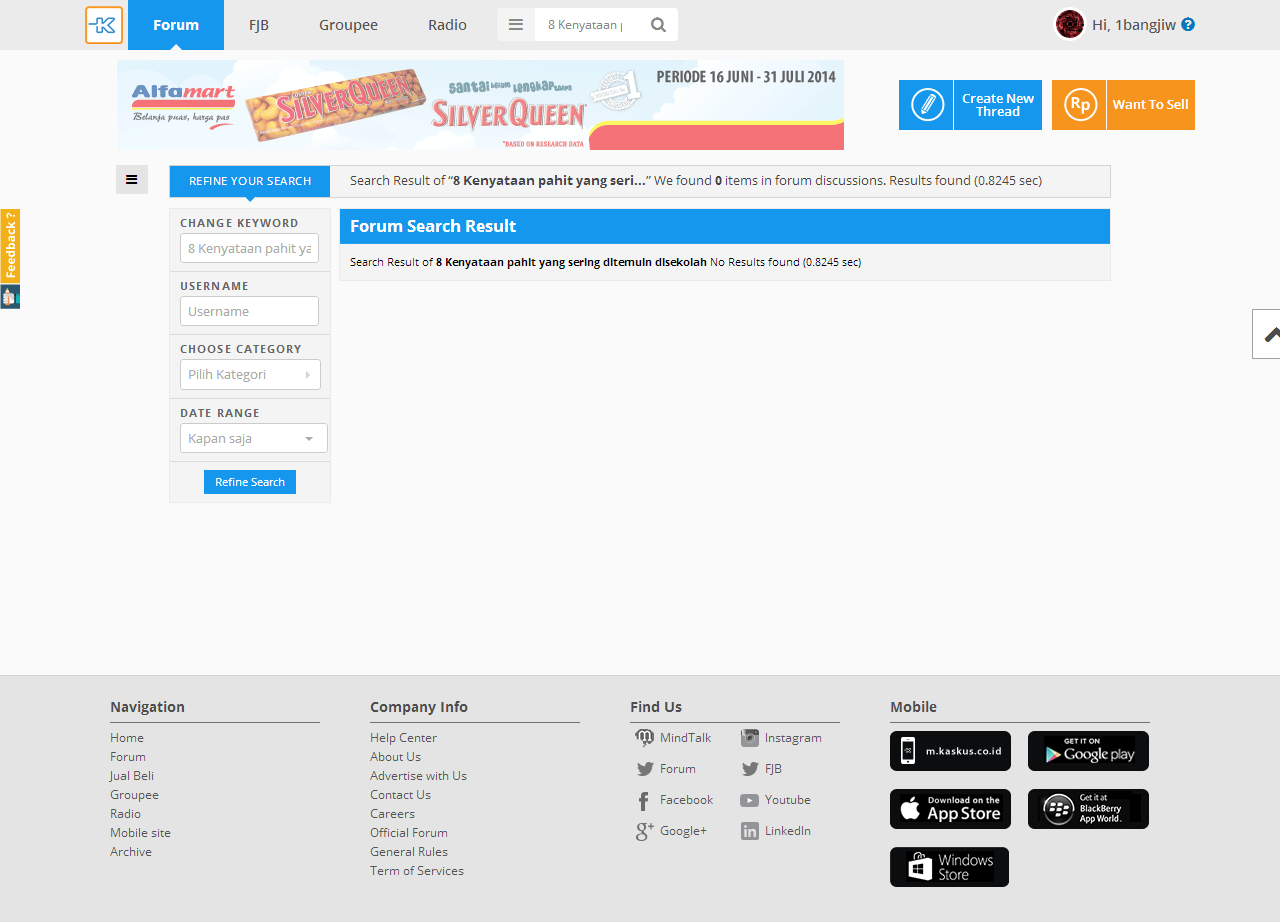Open the Jual Beli footer link
This screenshot has height=922, width=1280.
click(132, 776)
